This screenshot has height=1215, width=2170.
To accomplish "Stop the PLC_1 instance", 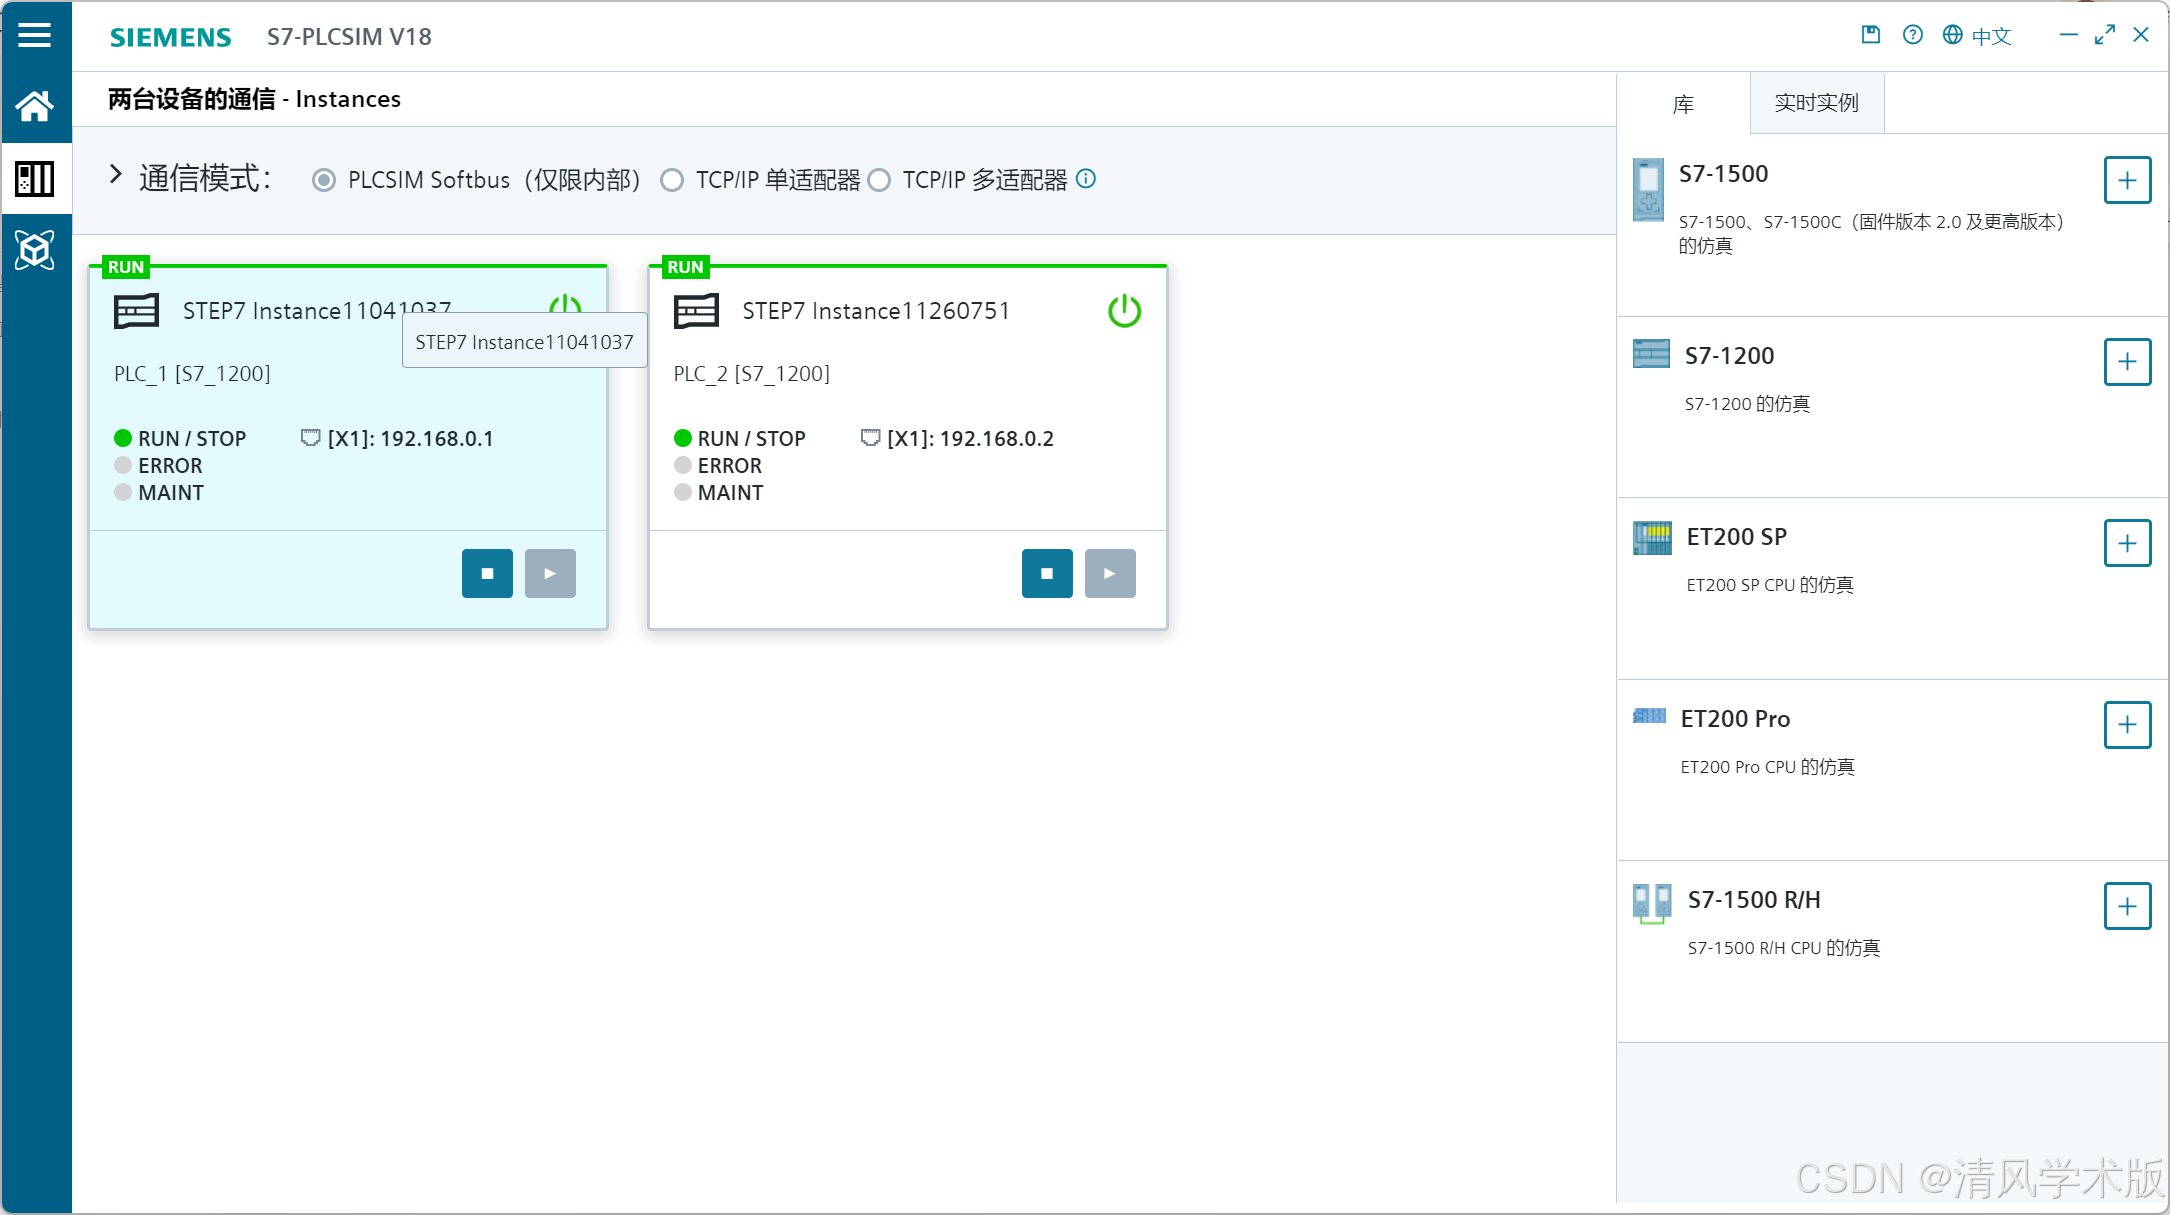I will (x=487, y=573).
